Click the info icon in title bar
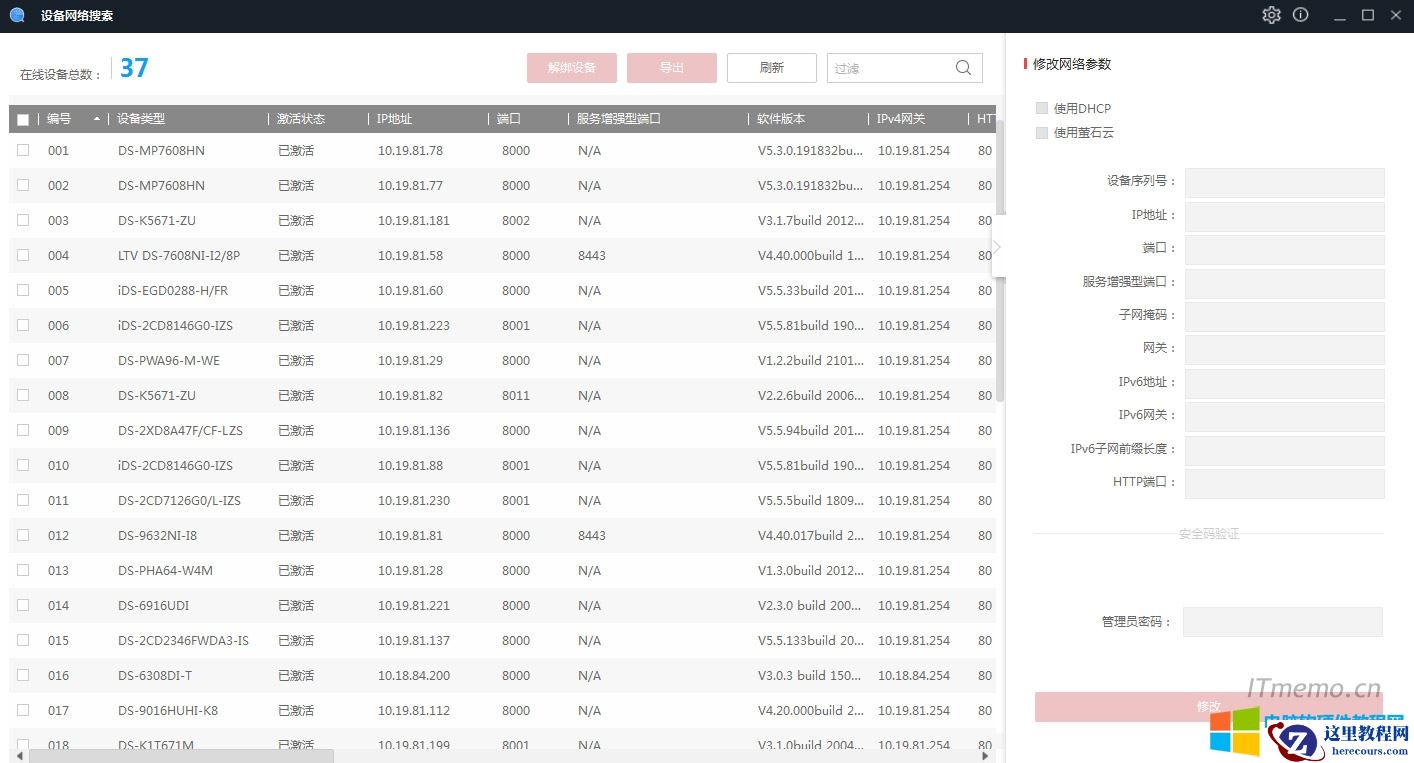Image resolution: width=1414 pixels, height=763 pixels. point(1300,15)
